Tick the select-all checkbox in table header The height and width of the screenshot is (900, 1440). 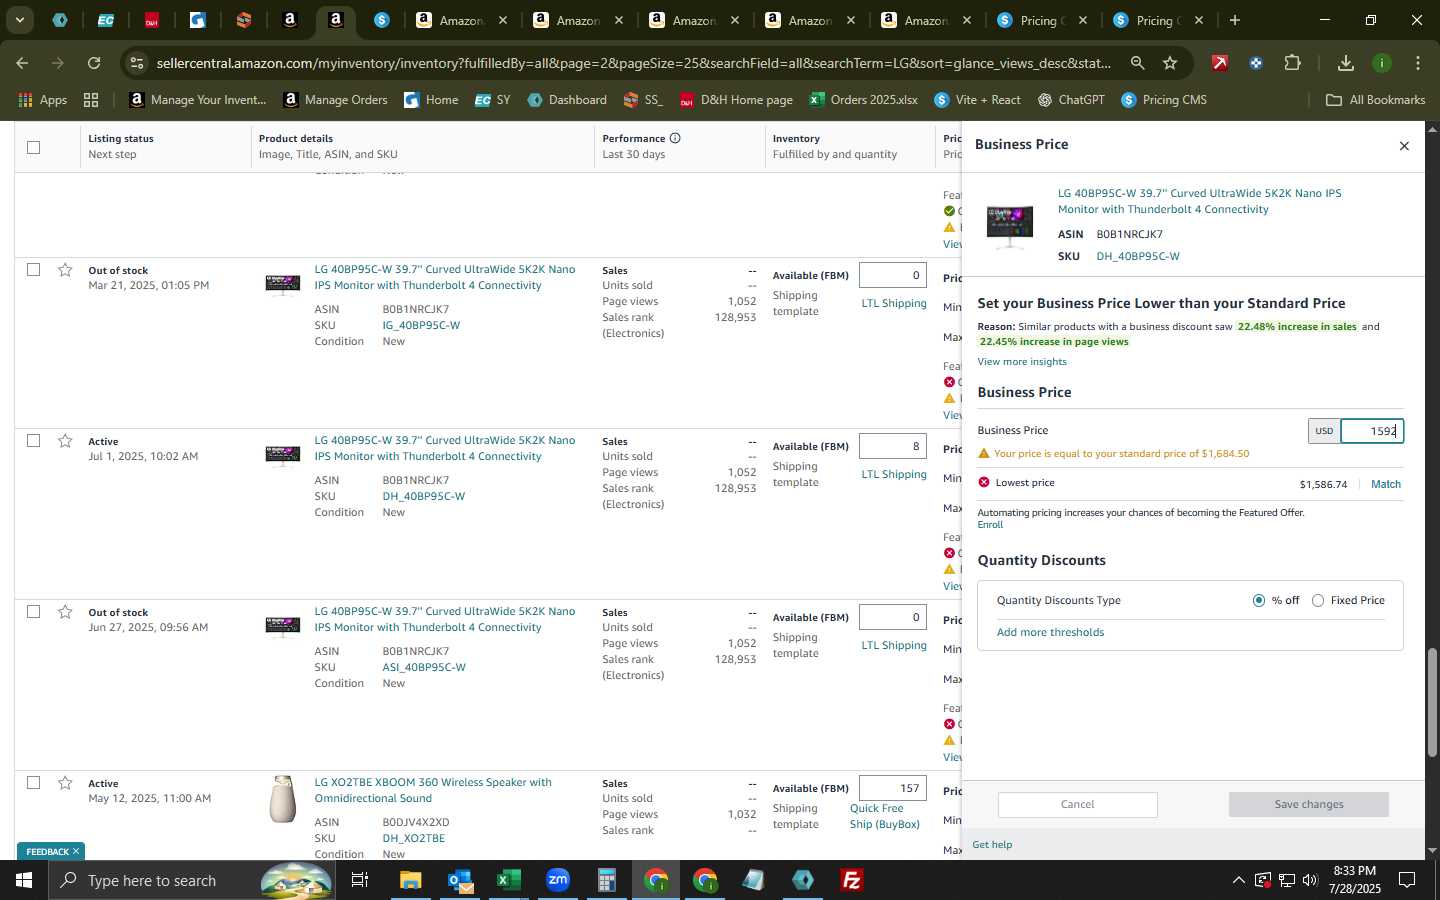coord(33,147)
